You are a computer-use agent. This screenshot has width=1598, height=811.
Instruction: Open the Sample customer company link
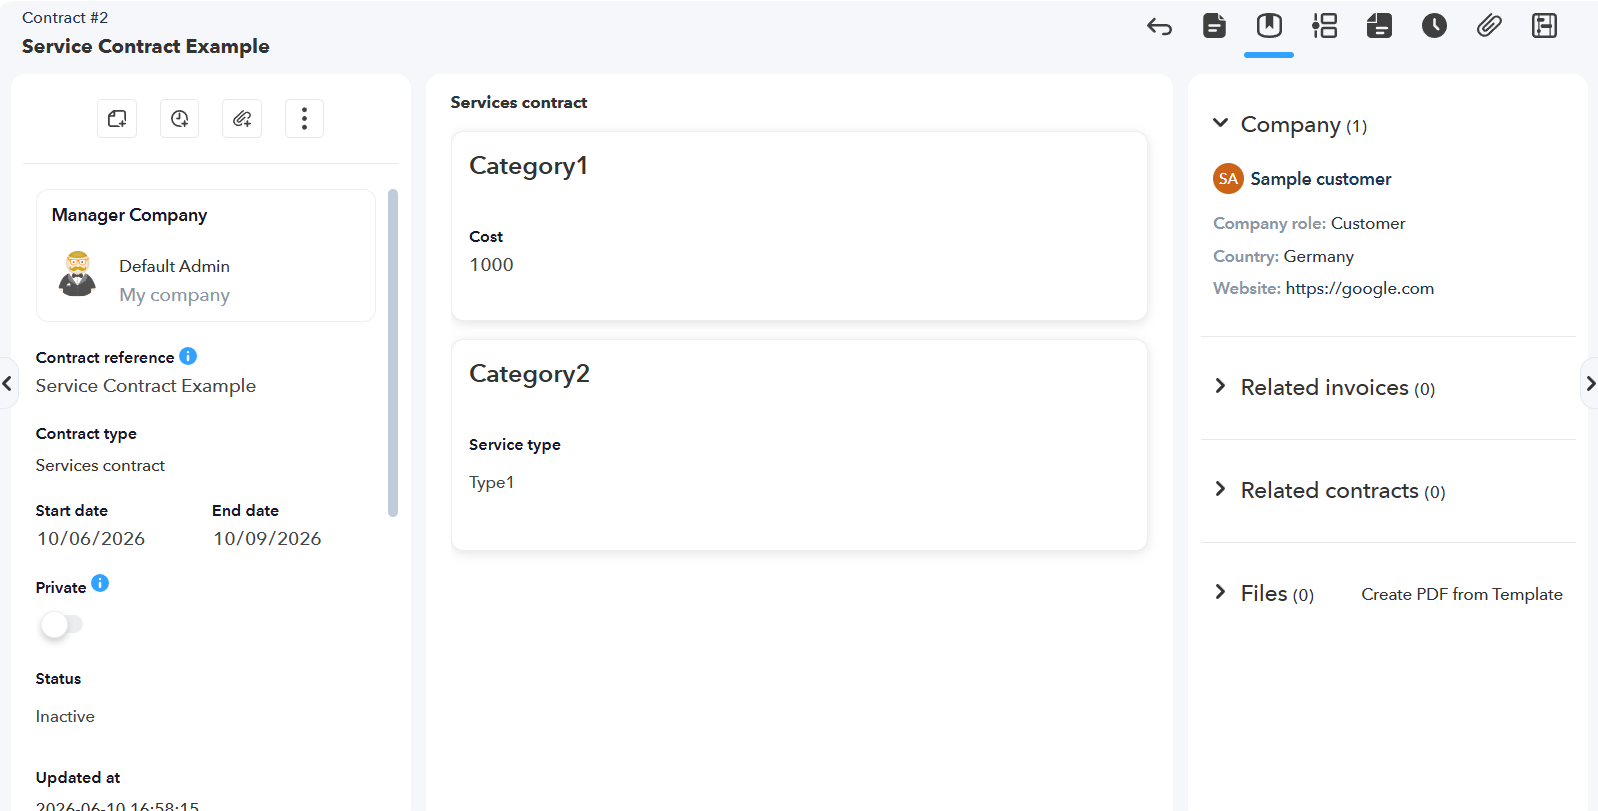click(1320, 179)
